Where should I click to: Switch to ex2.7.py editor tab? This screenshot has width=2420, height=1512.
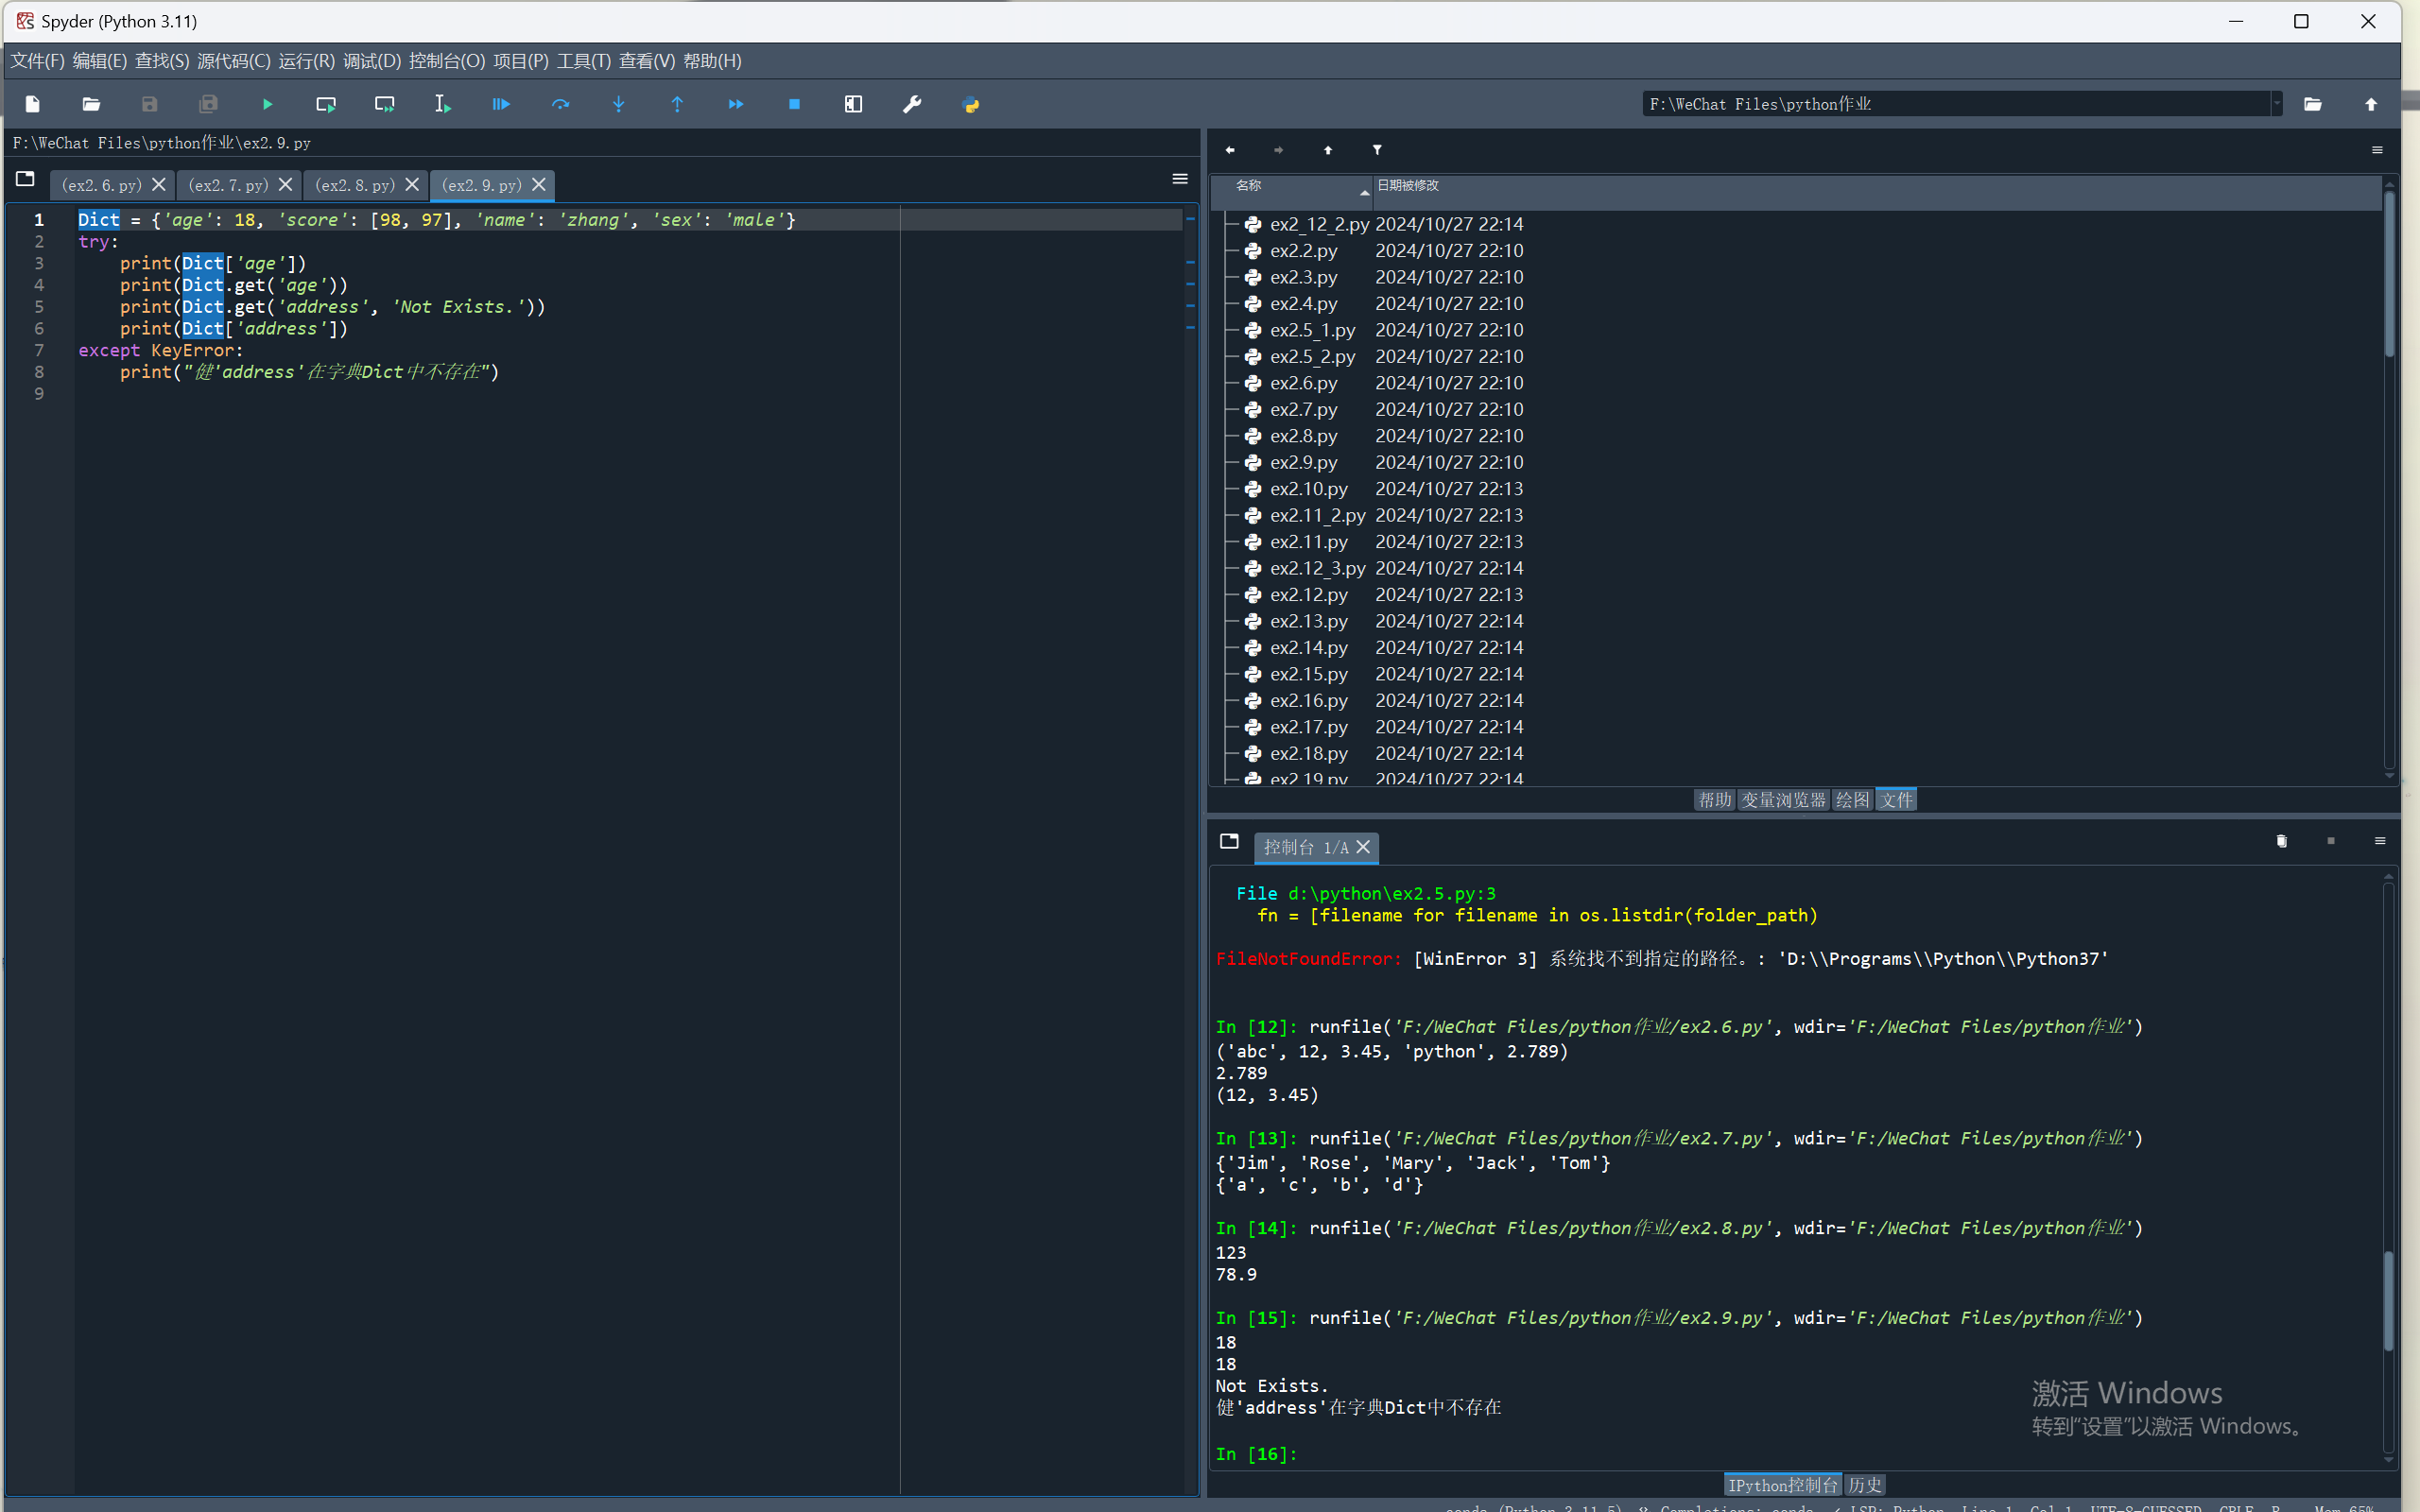point(228,185)
